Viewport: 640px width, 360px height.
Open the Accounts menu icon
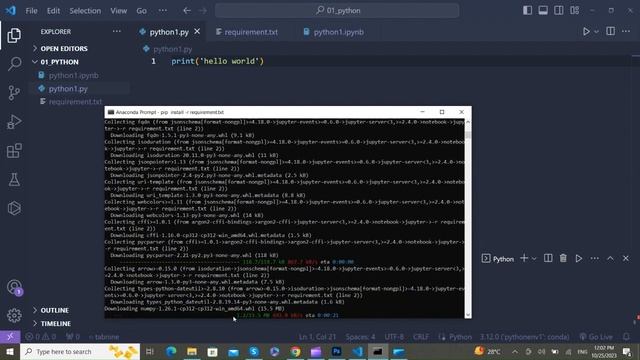tap(14, 287)
